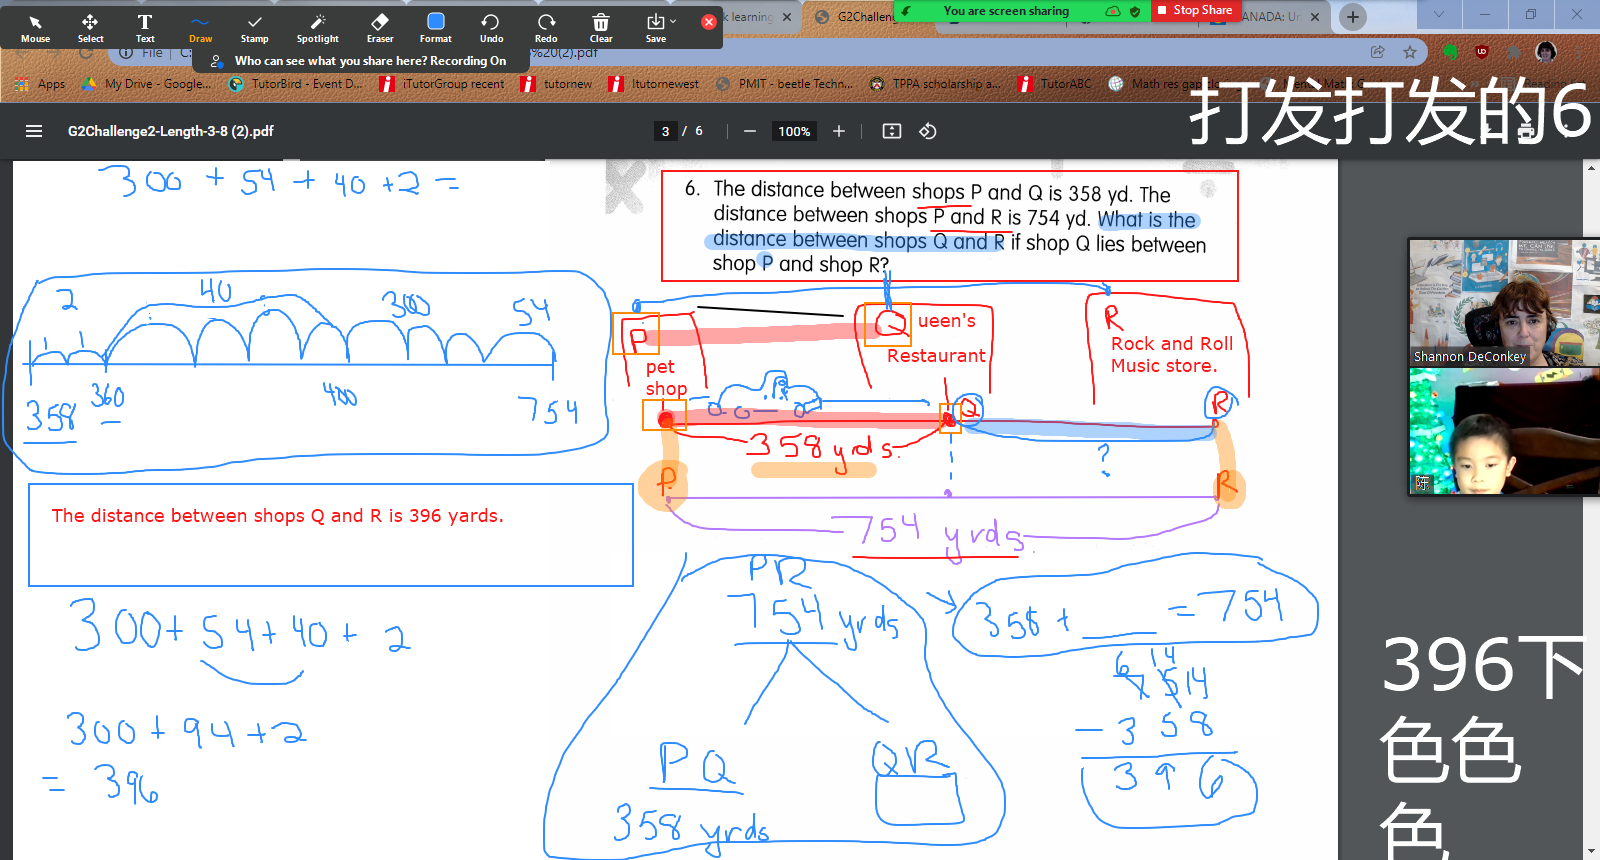The image size is (1600, 860).
Task: Open a new browser tab
Action: point(1352,17)
